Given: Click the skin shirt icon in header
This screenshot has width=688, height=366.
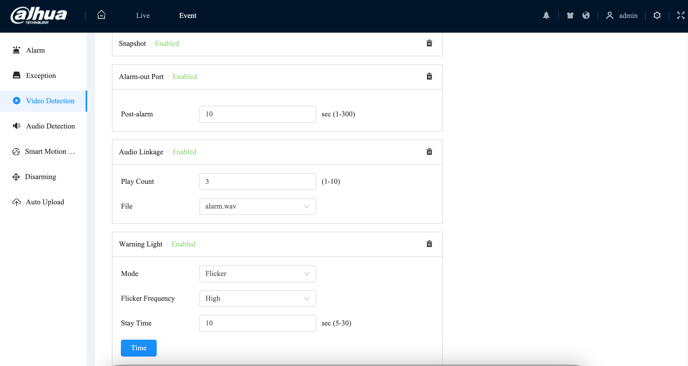Looking at the screenshot, I should coord(570,15).
